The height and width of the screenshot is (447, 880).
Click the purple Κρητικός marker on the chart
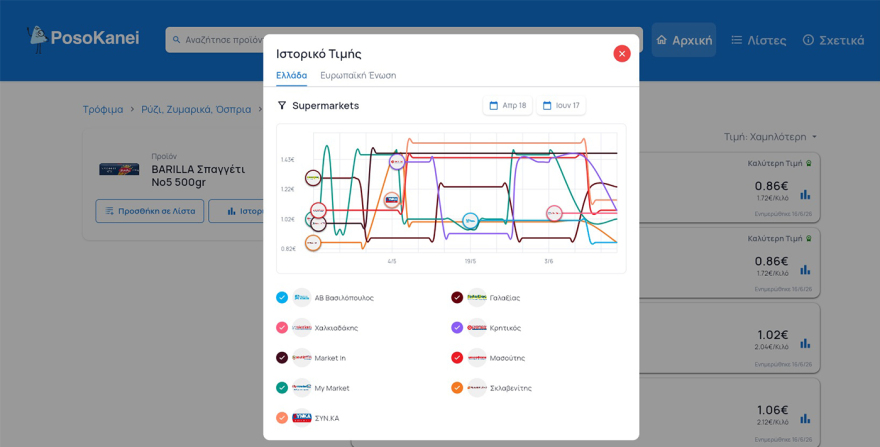coord(397,162)
